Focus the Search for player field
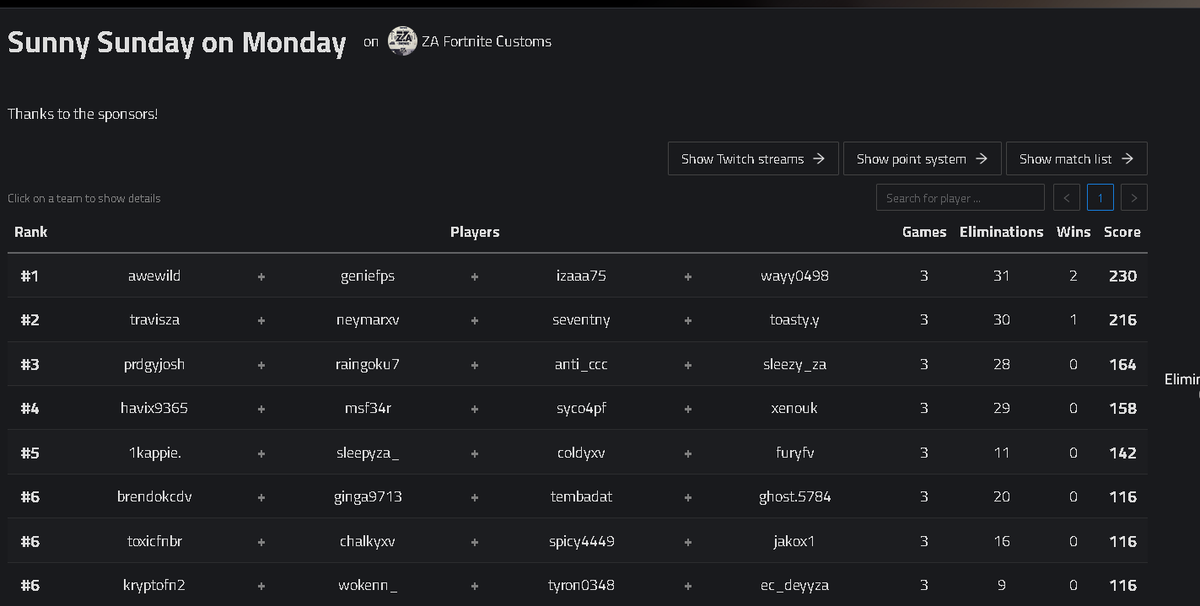The height and width of the screenshot is (606, 1200). (x=960, y=198)
